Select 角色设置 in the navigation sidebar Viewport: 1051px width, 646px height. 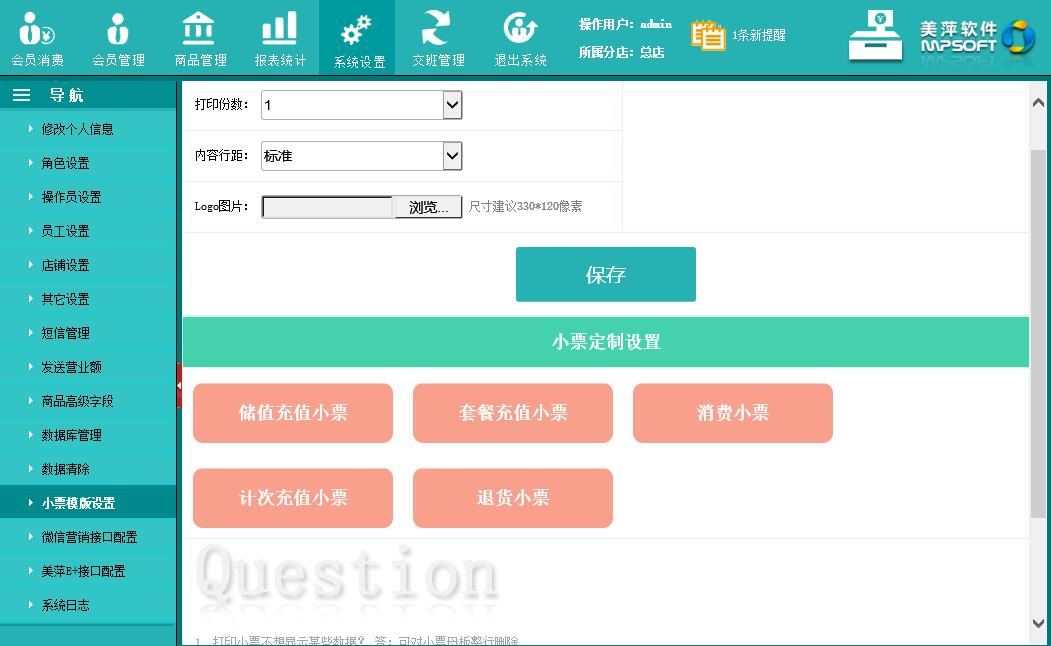[x=66, y=163]
